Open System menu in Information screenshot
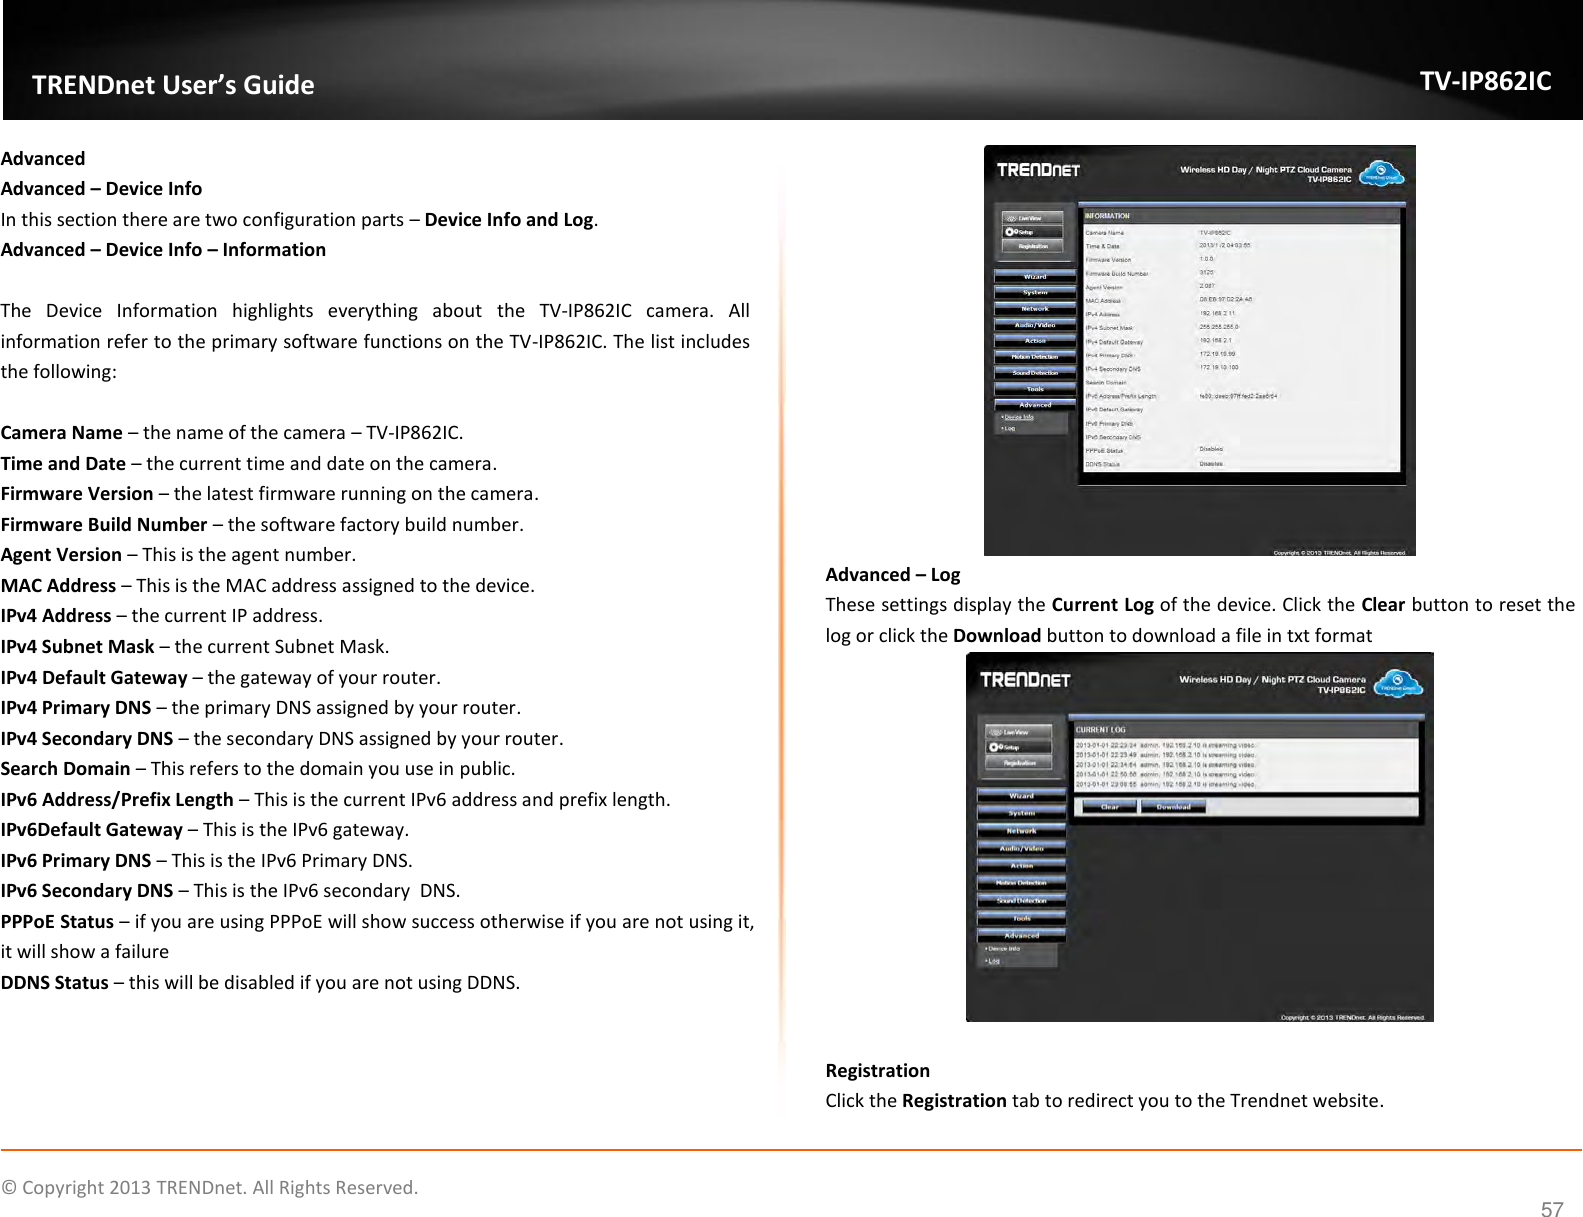Screen dimensions: 1583x1217 click(x=1035, y=293)
